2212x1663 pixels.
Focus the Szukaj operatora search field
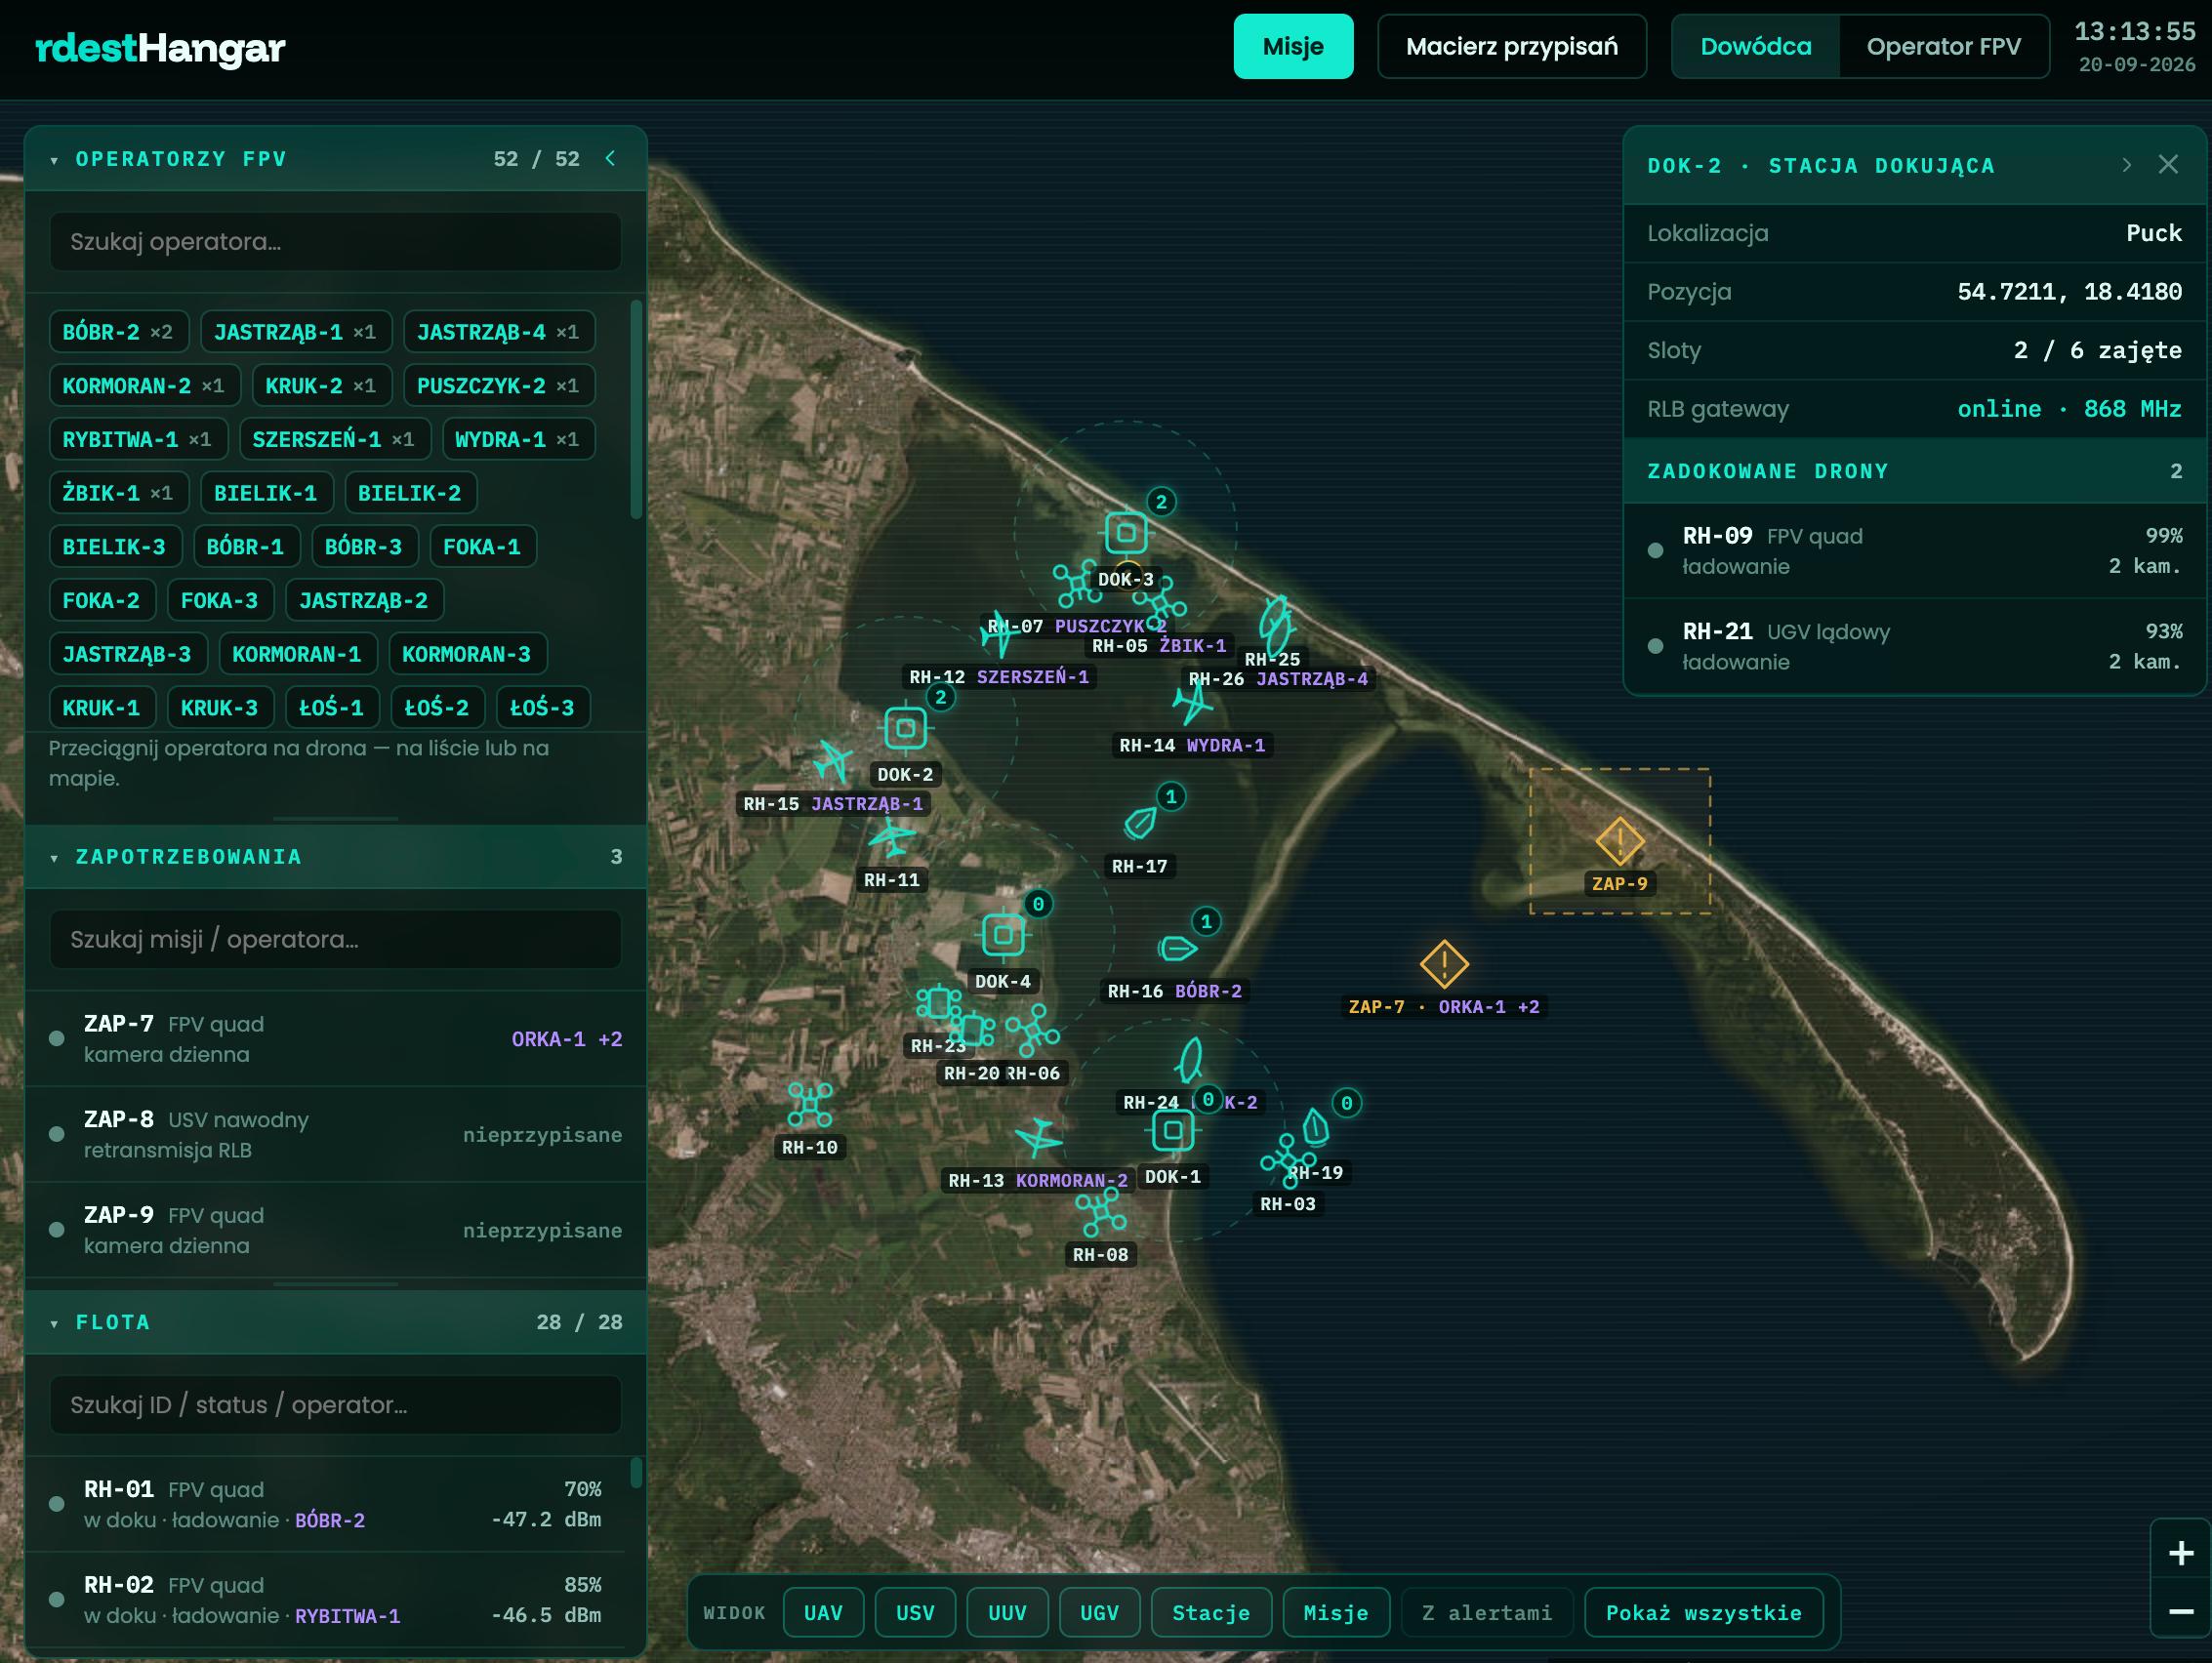tap(335, 242)
